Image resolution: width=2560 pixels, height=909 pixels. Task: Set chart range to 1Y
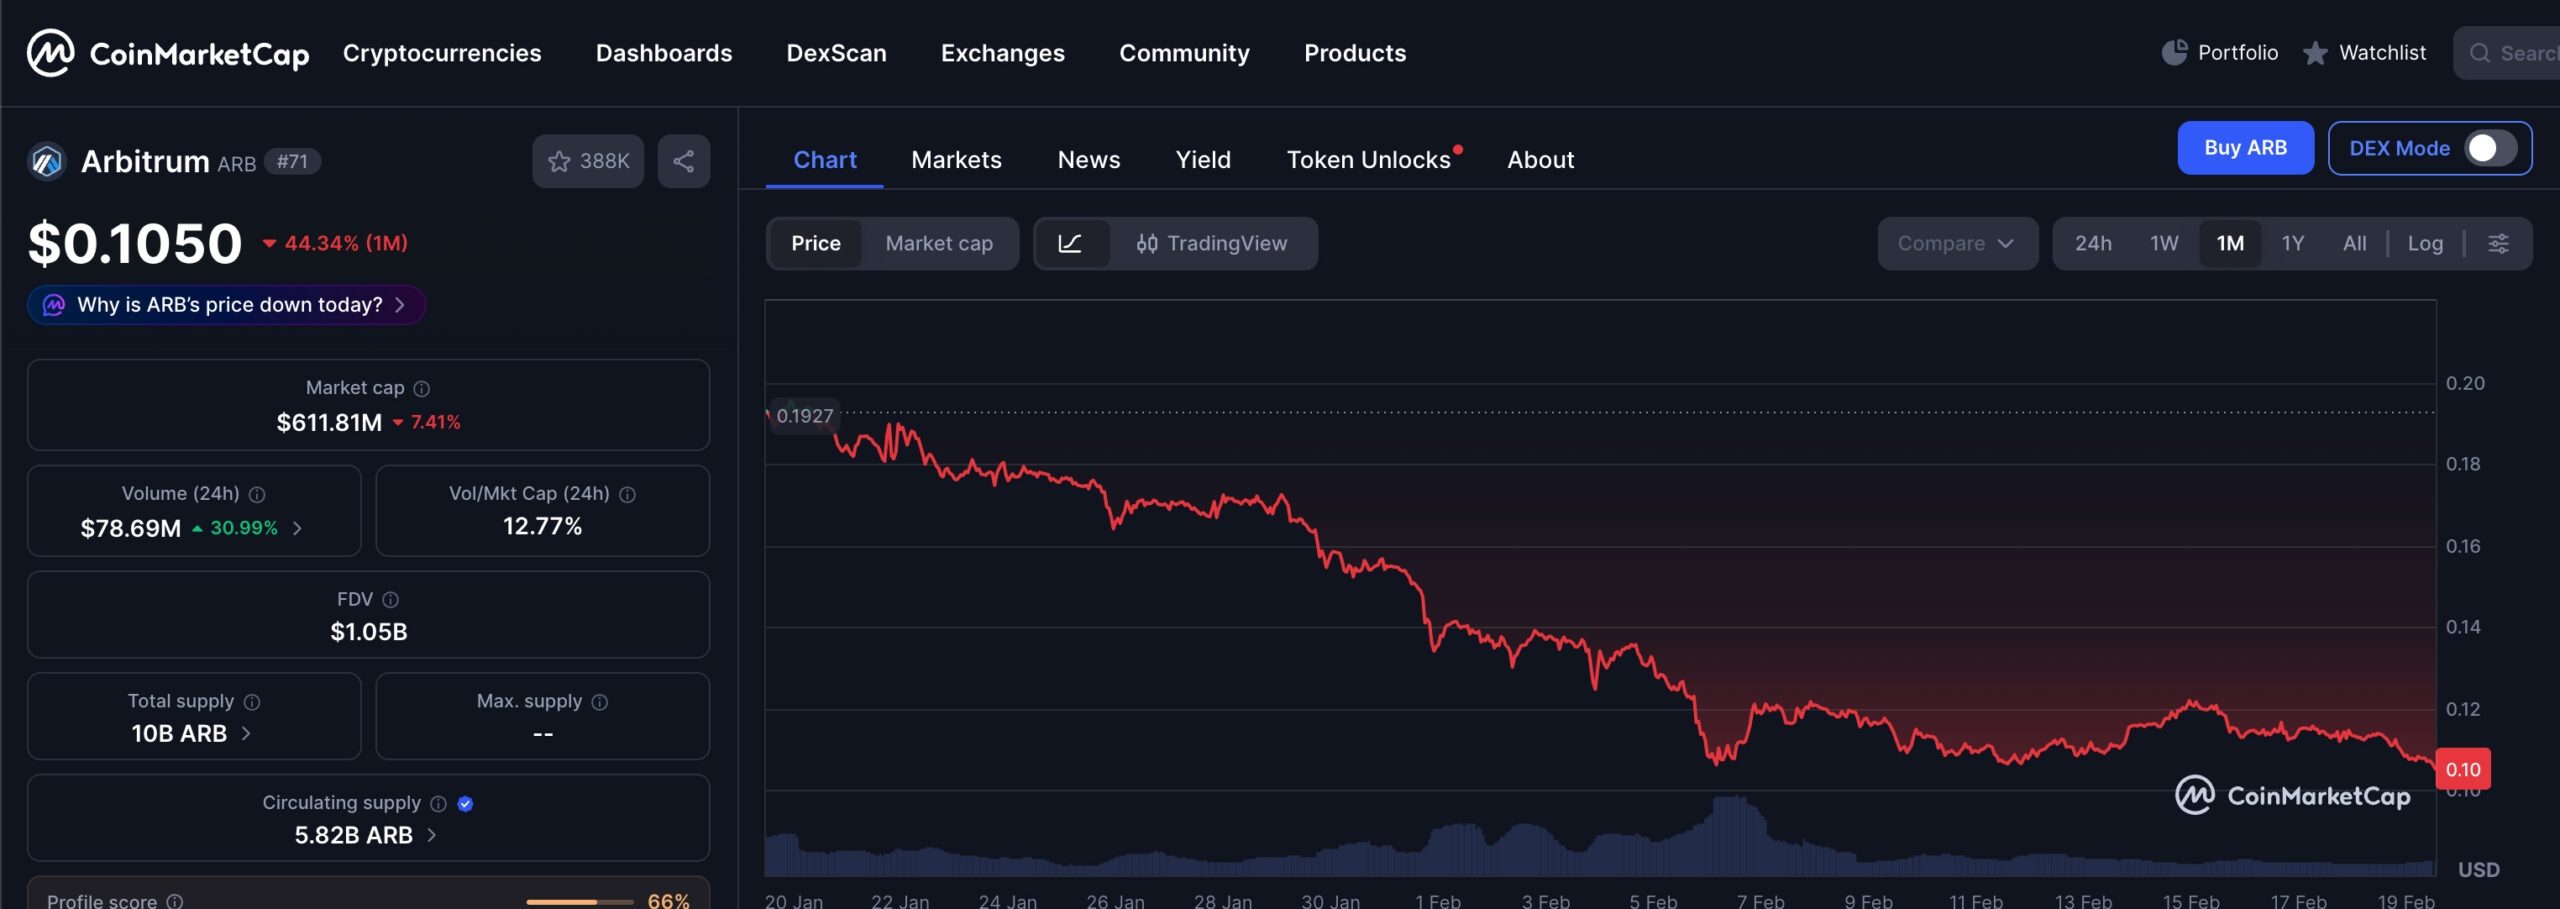click(2293, 243)
